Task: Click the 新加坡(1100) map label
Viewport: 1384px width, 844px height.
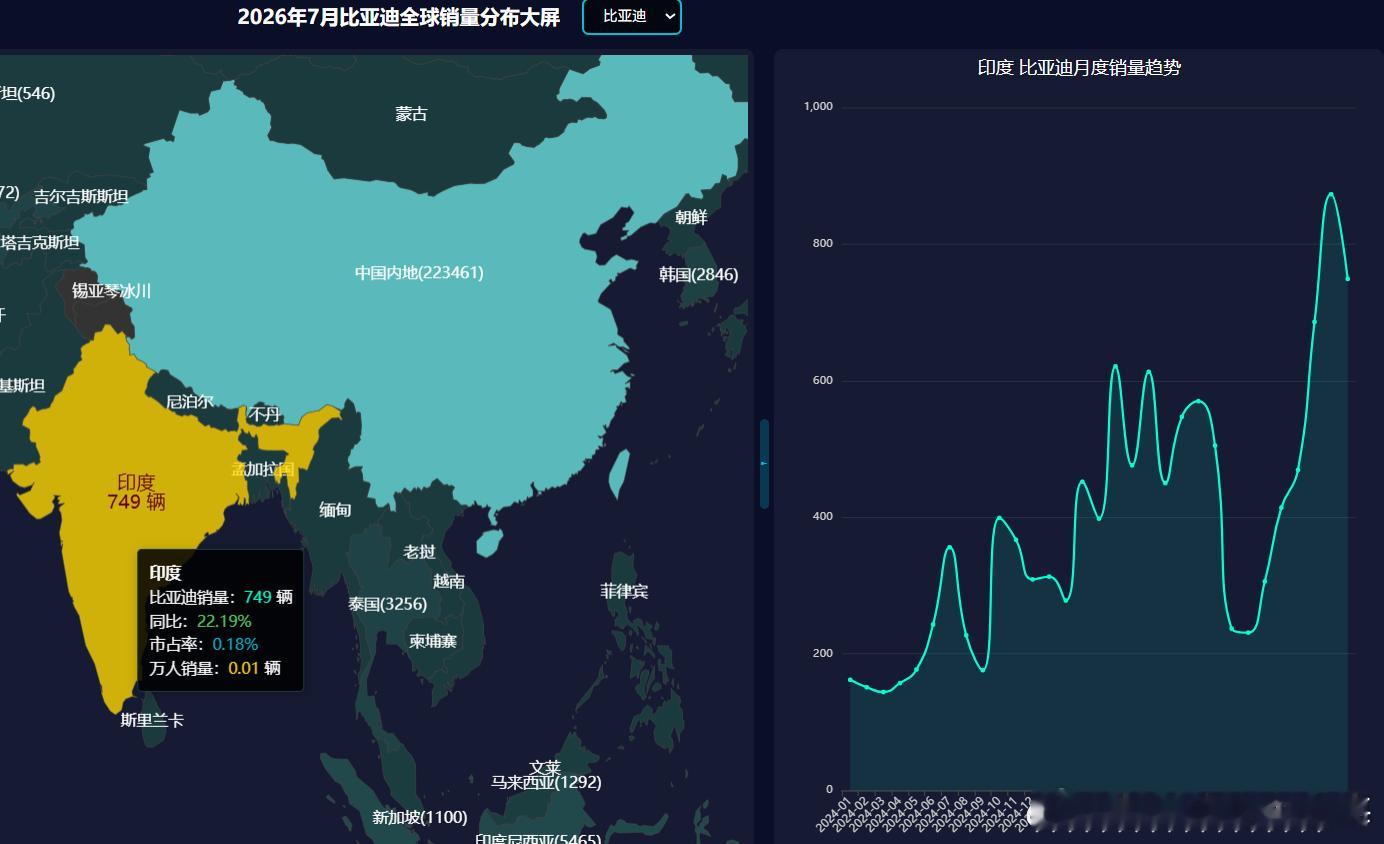Action: point(420,817)
